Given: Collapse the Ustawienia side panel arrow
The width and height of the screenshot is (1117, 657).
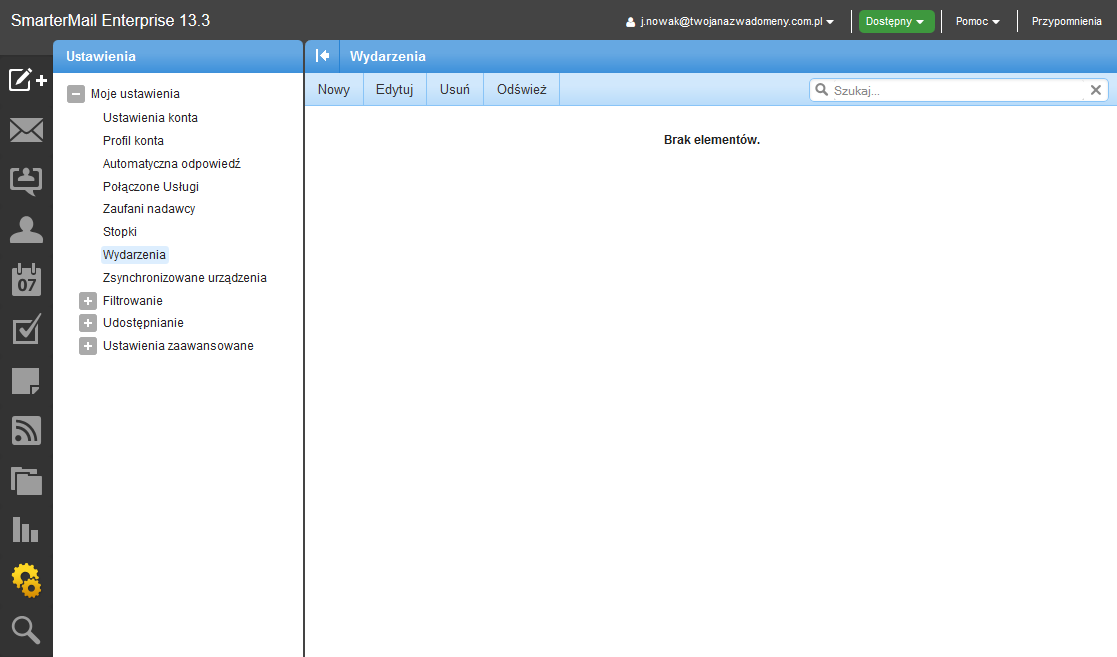Looking at the screenshot, I should [x=322, y=56].
